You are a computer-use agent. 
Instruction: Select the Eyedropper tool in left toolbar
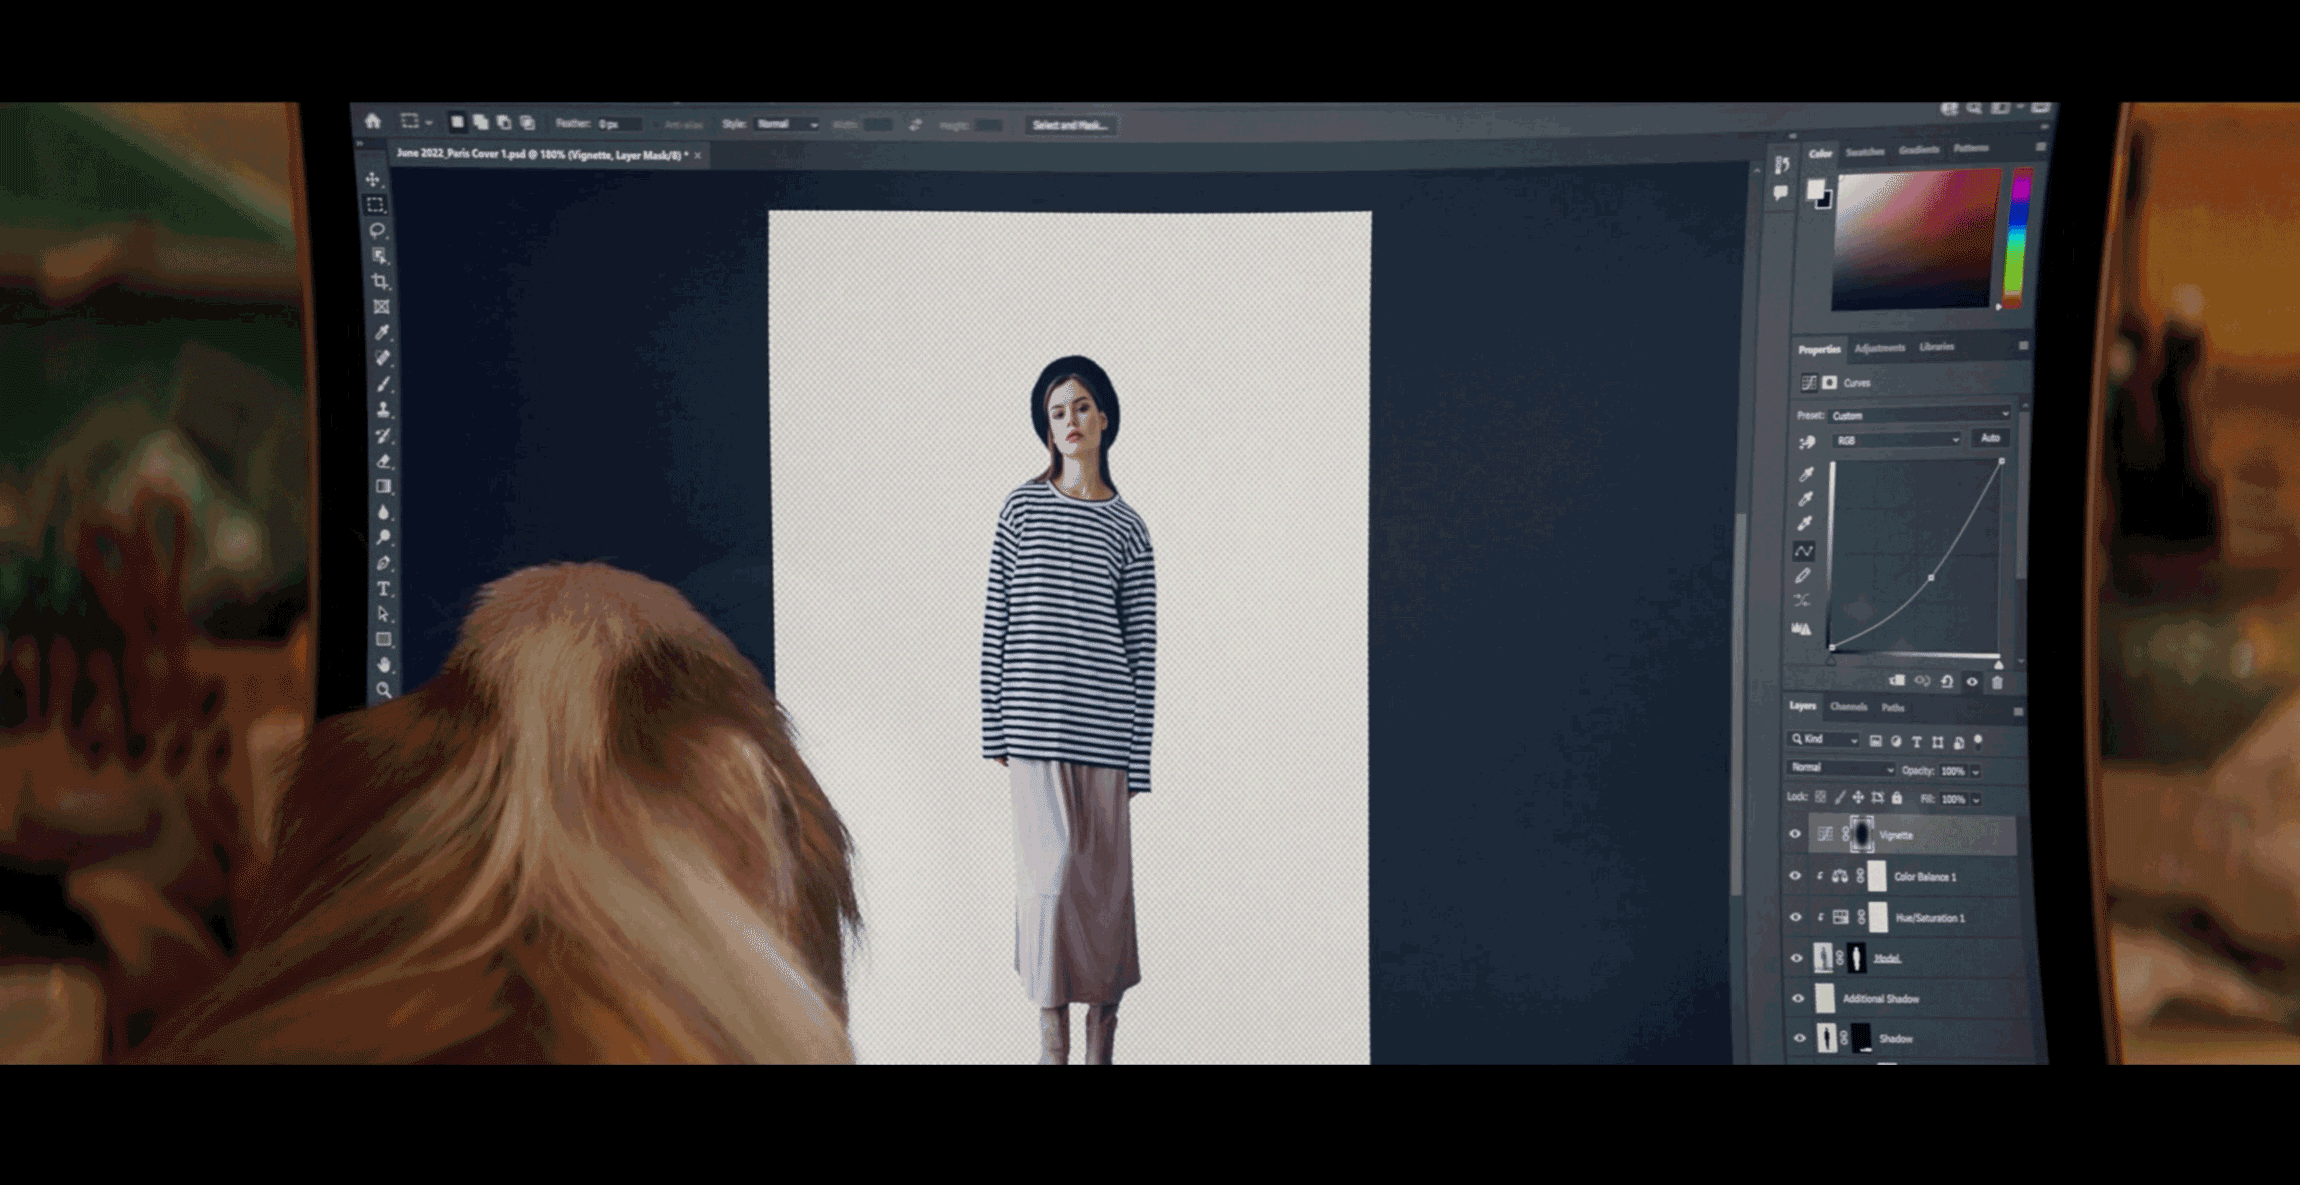pyautogui.click(x=382, y=332)
